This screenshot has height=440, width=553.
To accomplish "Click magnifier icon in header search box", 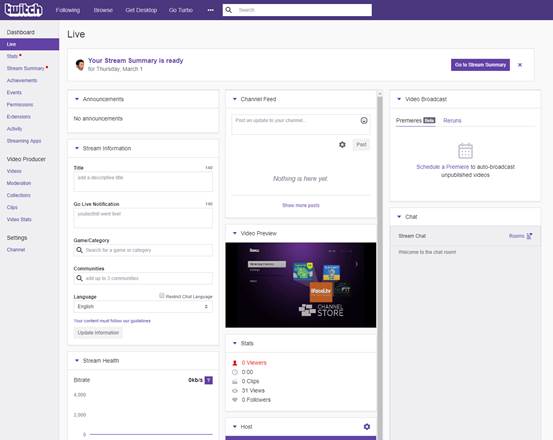I will click(229, 10).
